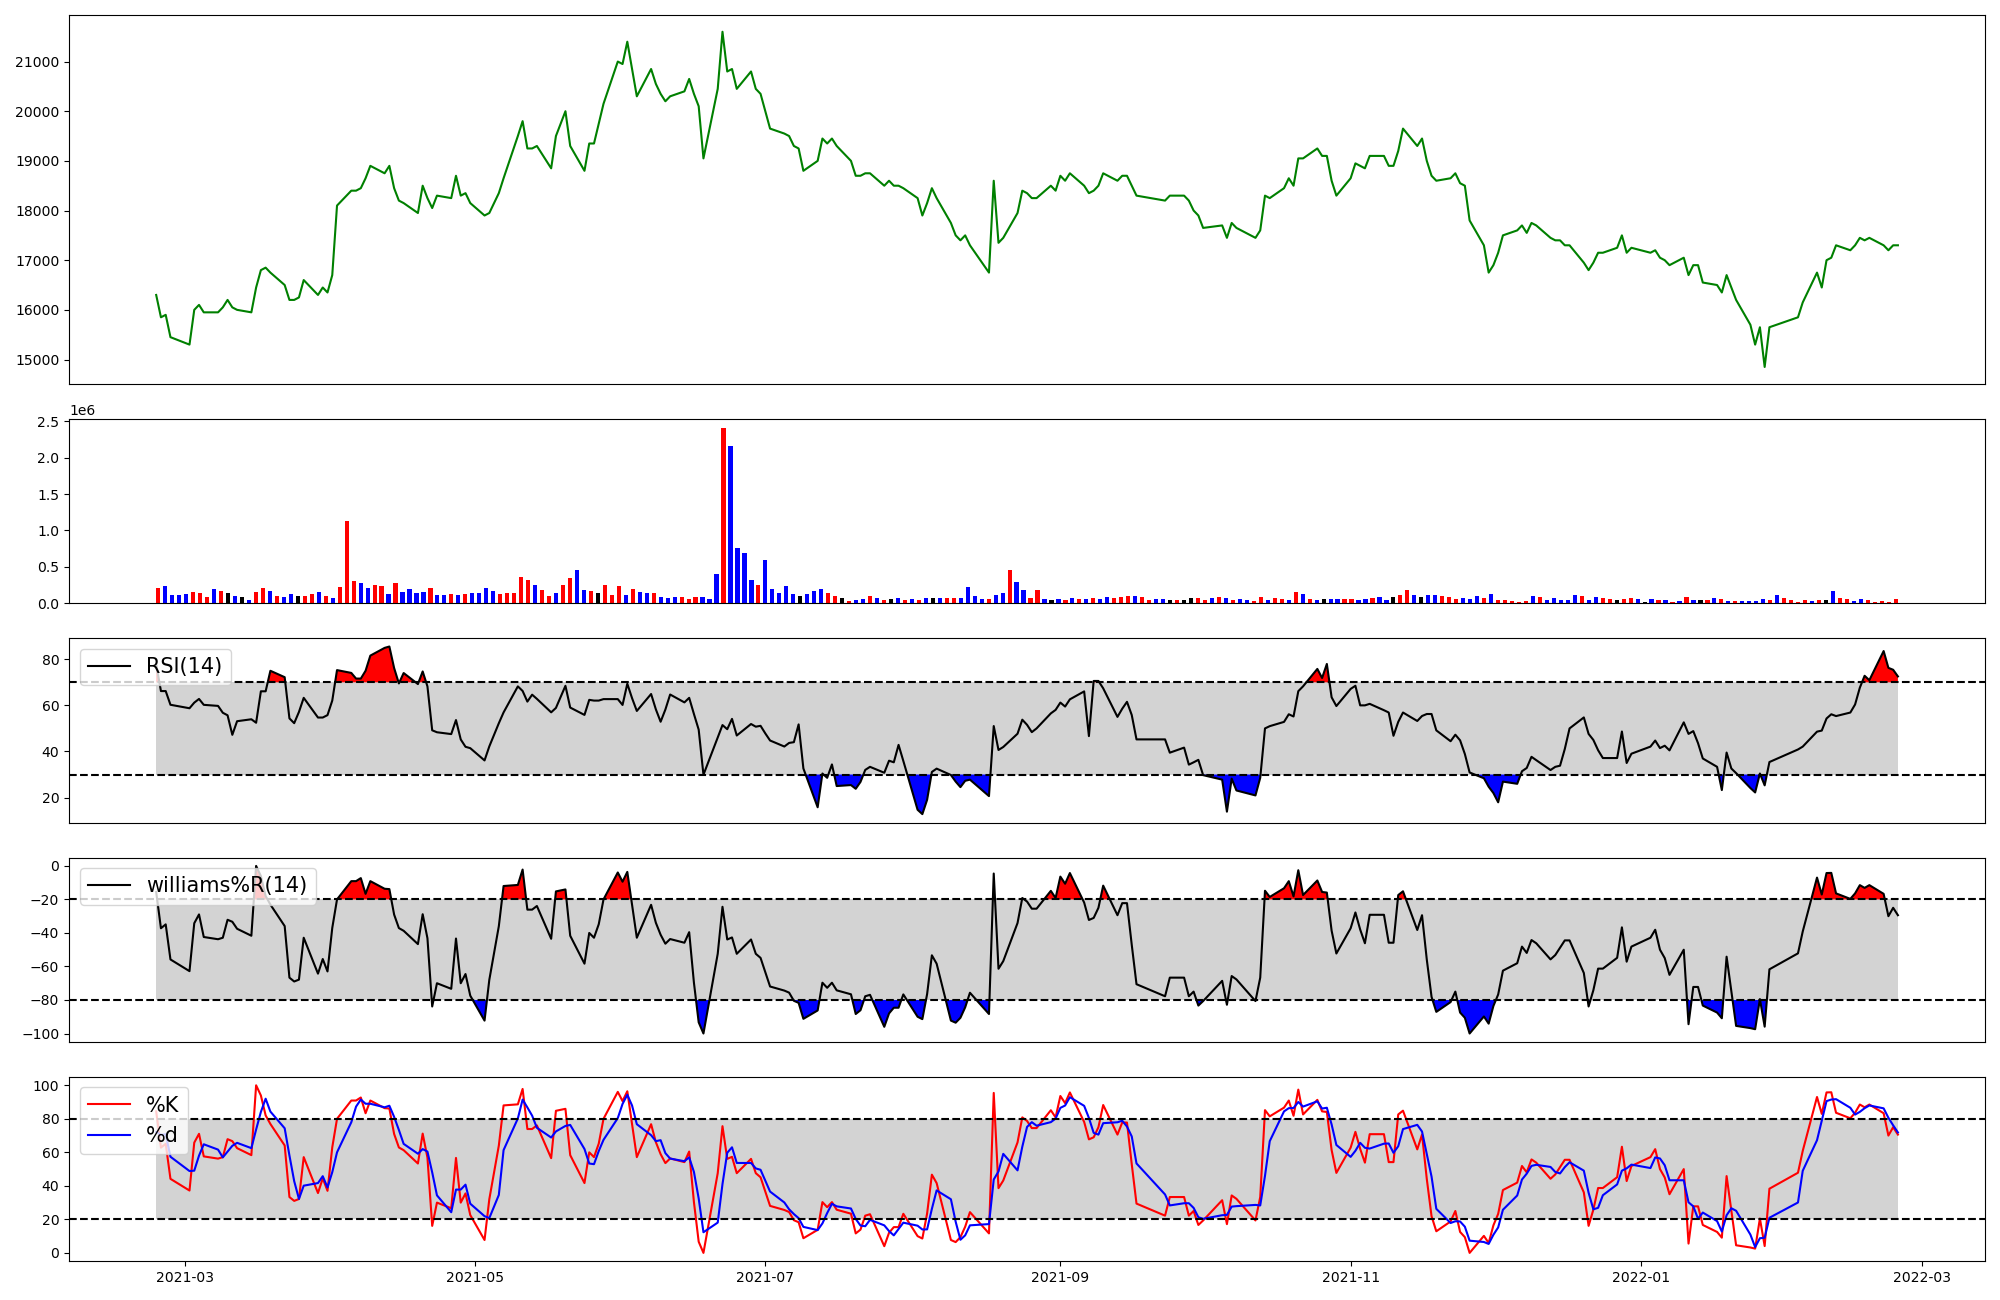Viewport: 2000px width, 1300px height.
Task: Click the black RSI legend line sample
Action: (x=109, y=666)
